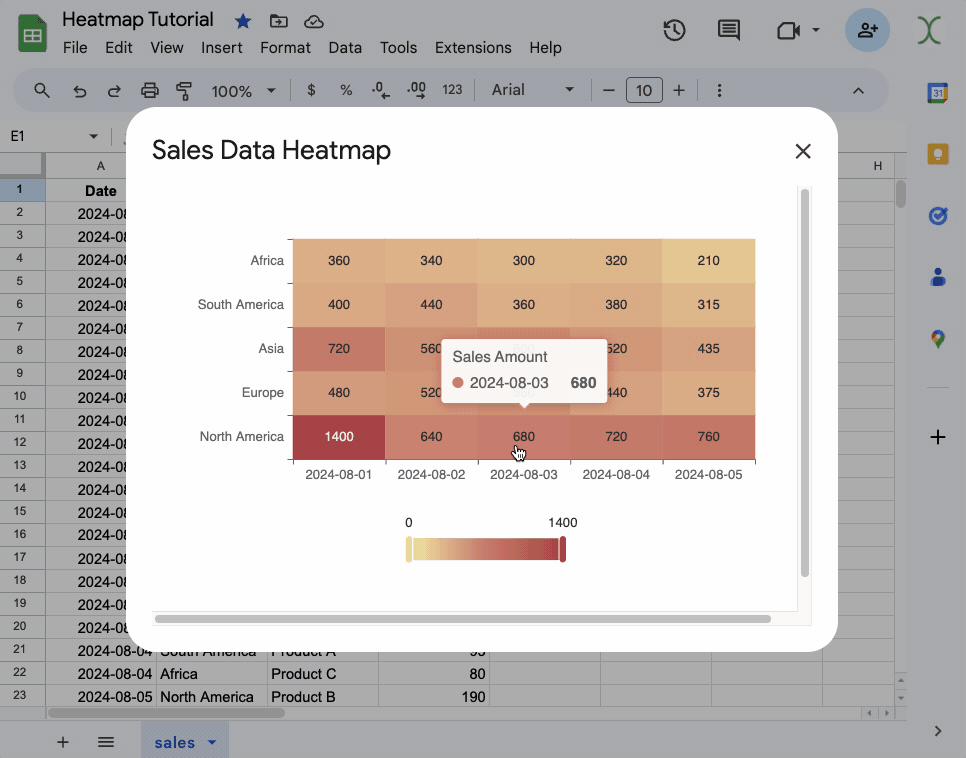Image resolution: width=966 pixels, height=758 pixels.
Task: Open version history clock icon
Action: [x=674, y=30]
